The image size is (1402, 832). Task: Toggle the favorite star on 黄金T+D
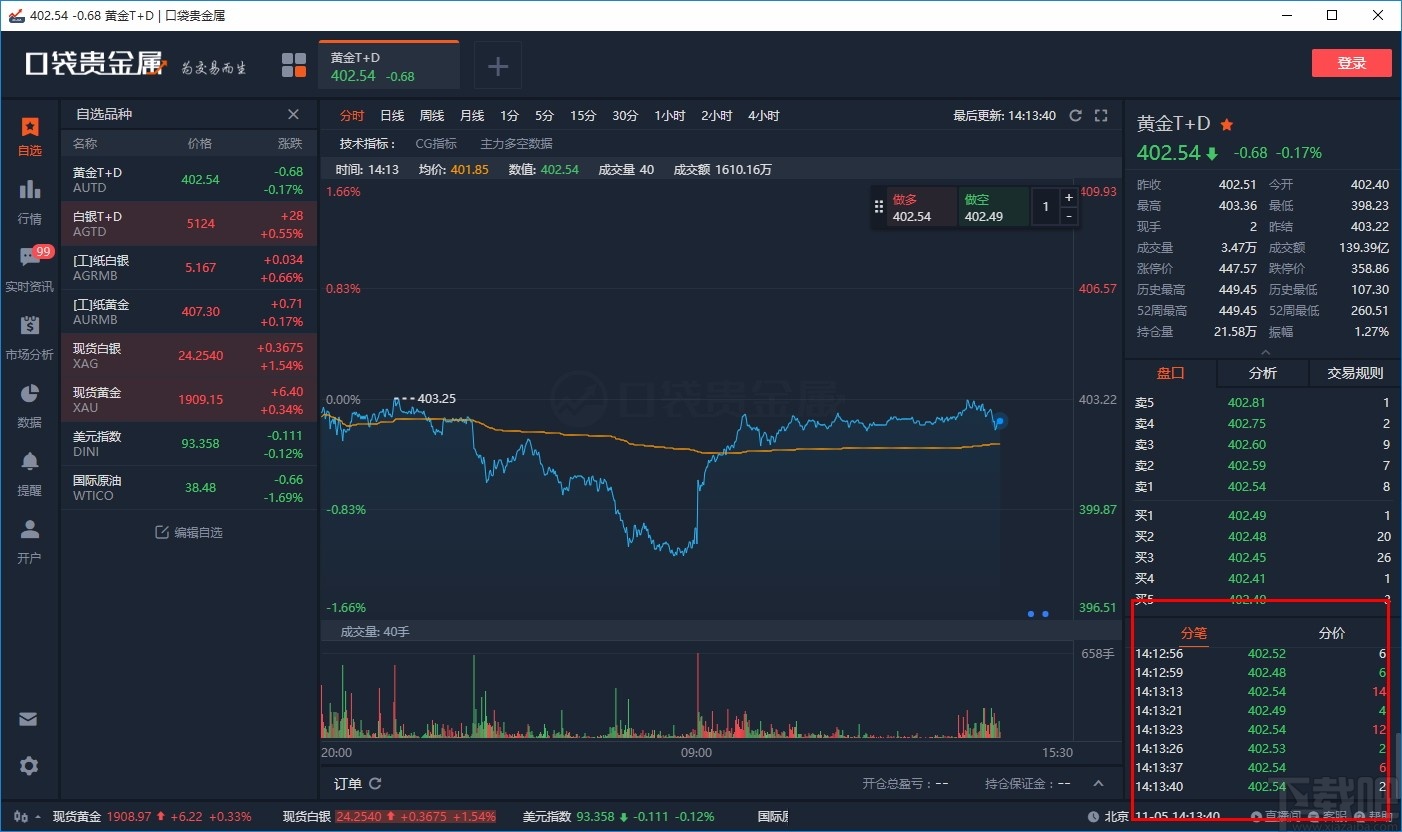tap(1226, 125)
